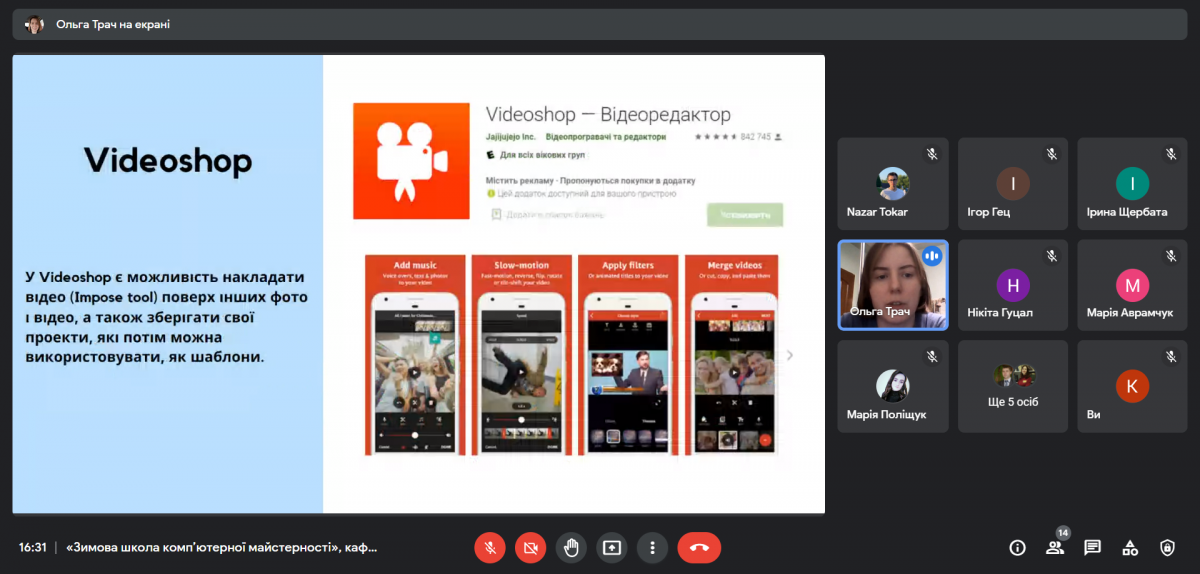Click the Jajijujejo Inc. developer link
Screen dimensions: 1200x574
coord(511,137)
